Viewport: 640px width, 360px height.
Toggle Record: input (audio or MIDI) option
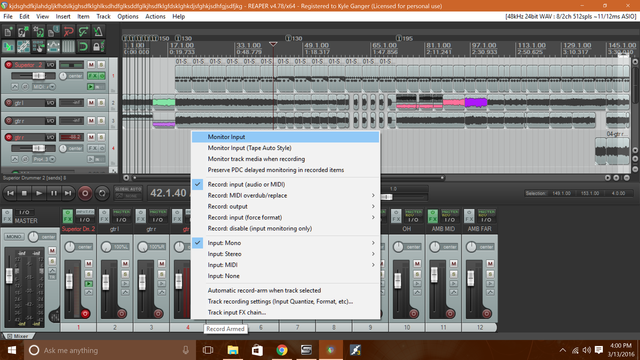coord(285,184)
